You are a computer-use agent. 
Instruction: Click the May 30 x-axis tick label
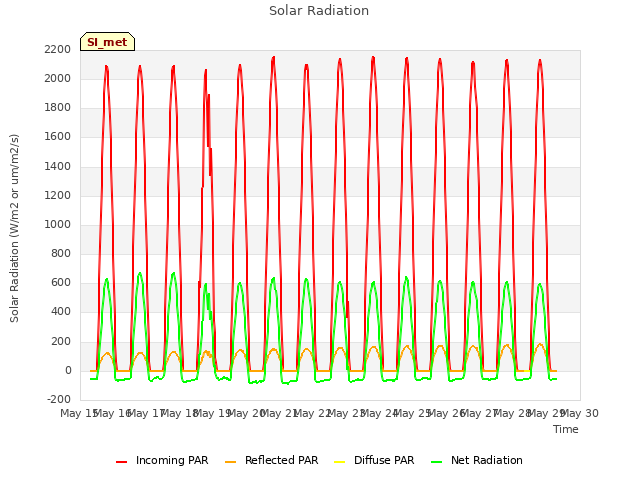(x=580, y=413)
